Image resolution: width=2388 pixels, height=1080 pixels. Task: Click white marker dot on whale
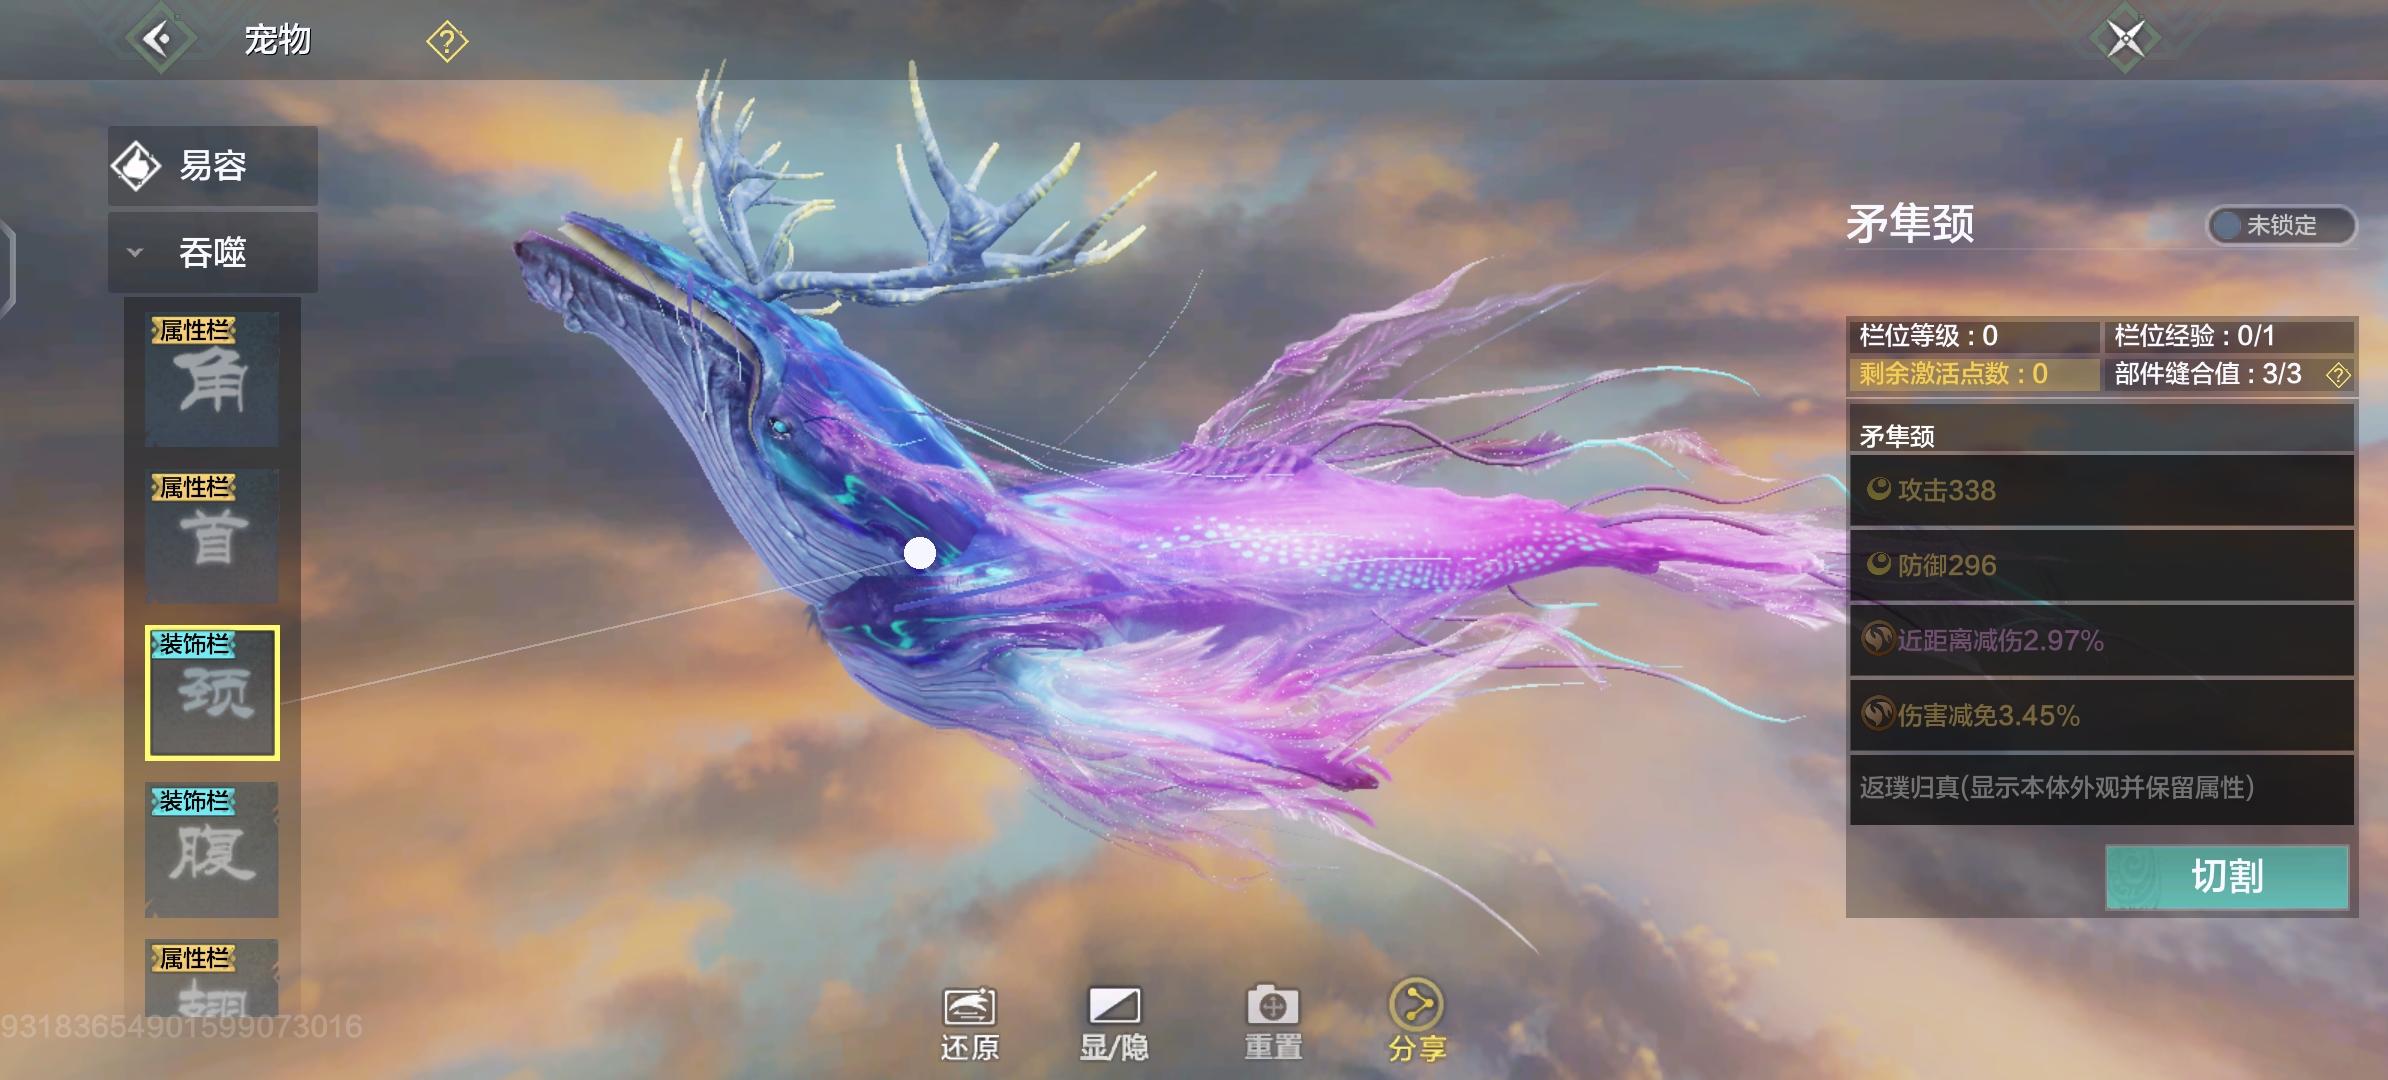click(919, 552)
